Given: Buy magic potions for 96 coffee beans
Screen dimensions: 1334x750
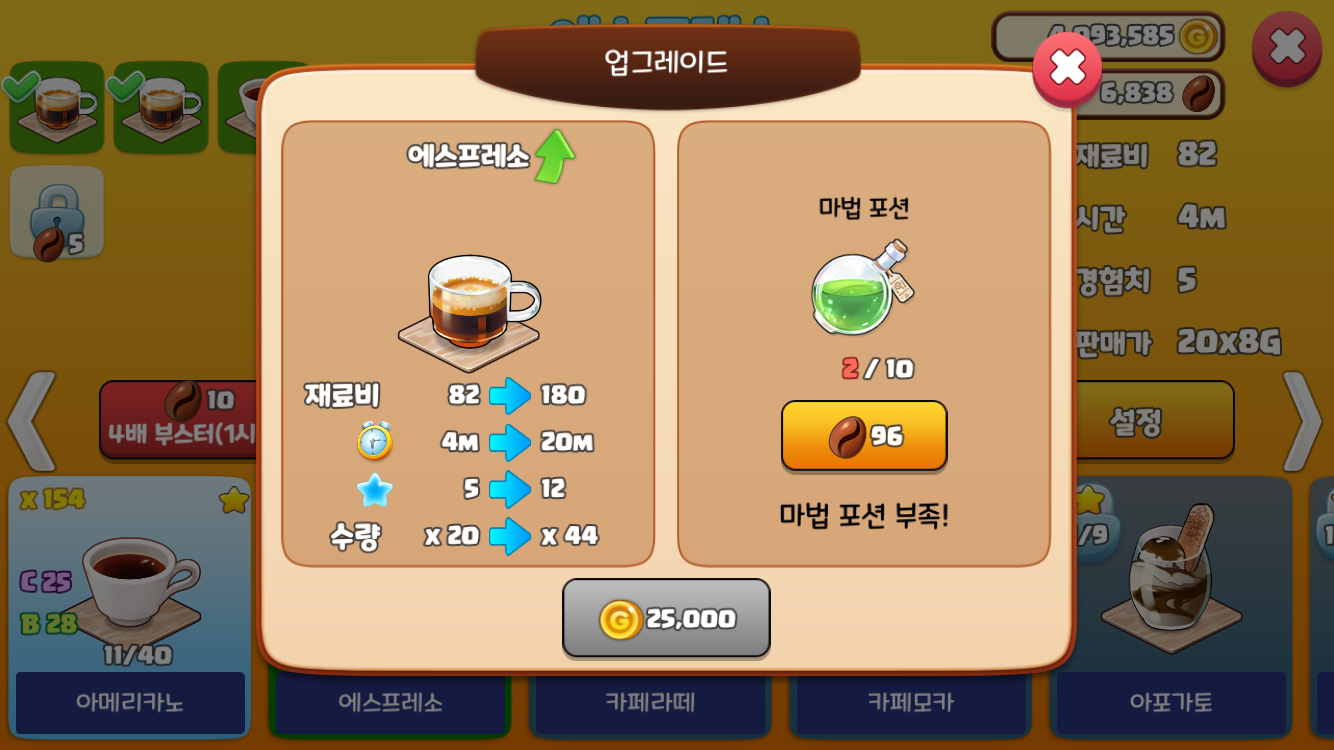Looking at the screenshot, I should pos(864,436).
